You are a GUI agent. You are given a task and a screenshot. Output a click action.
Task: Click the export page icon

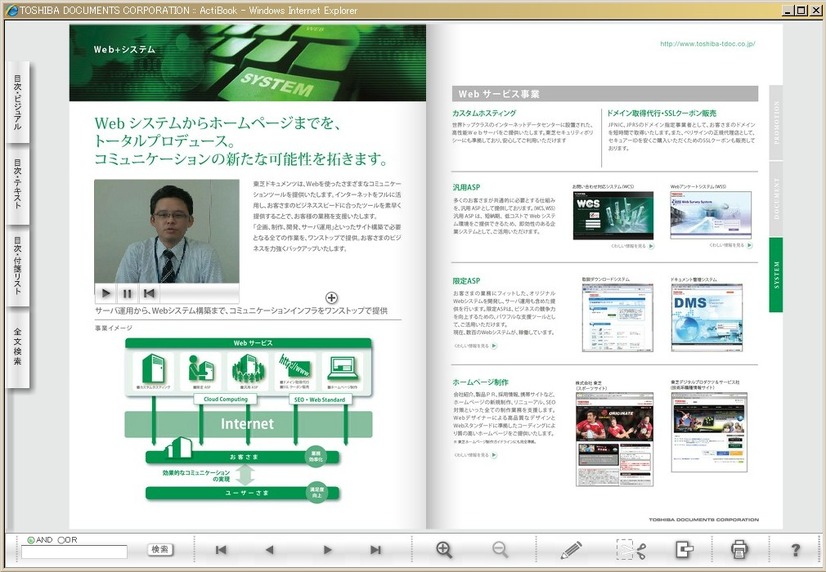point(684,549)
